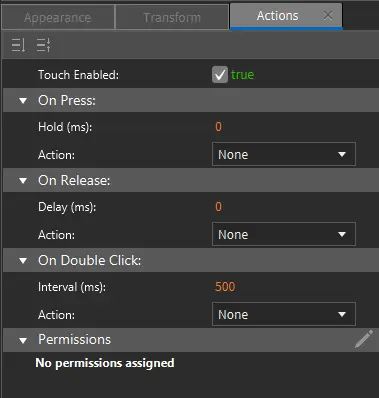
Task: Edit permissions with the pencil icon
Action: coord(364,339)
